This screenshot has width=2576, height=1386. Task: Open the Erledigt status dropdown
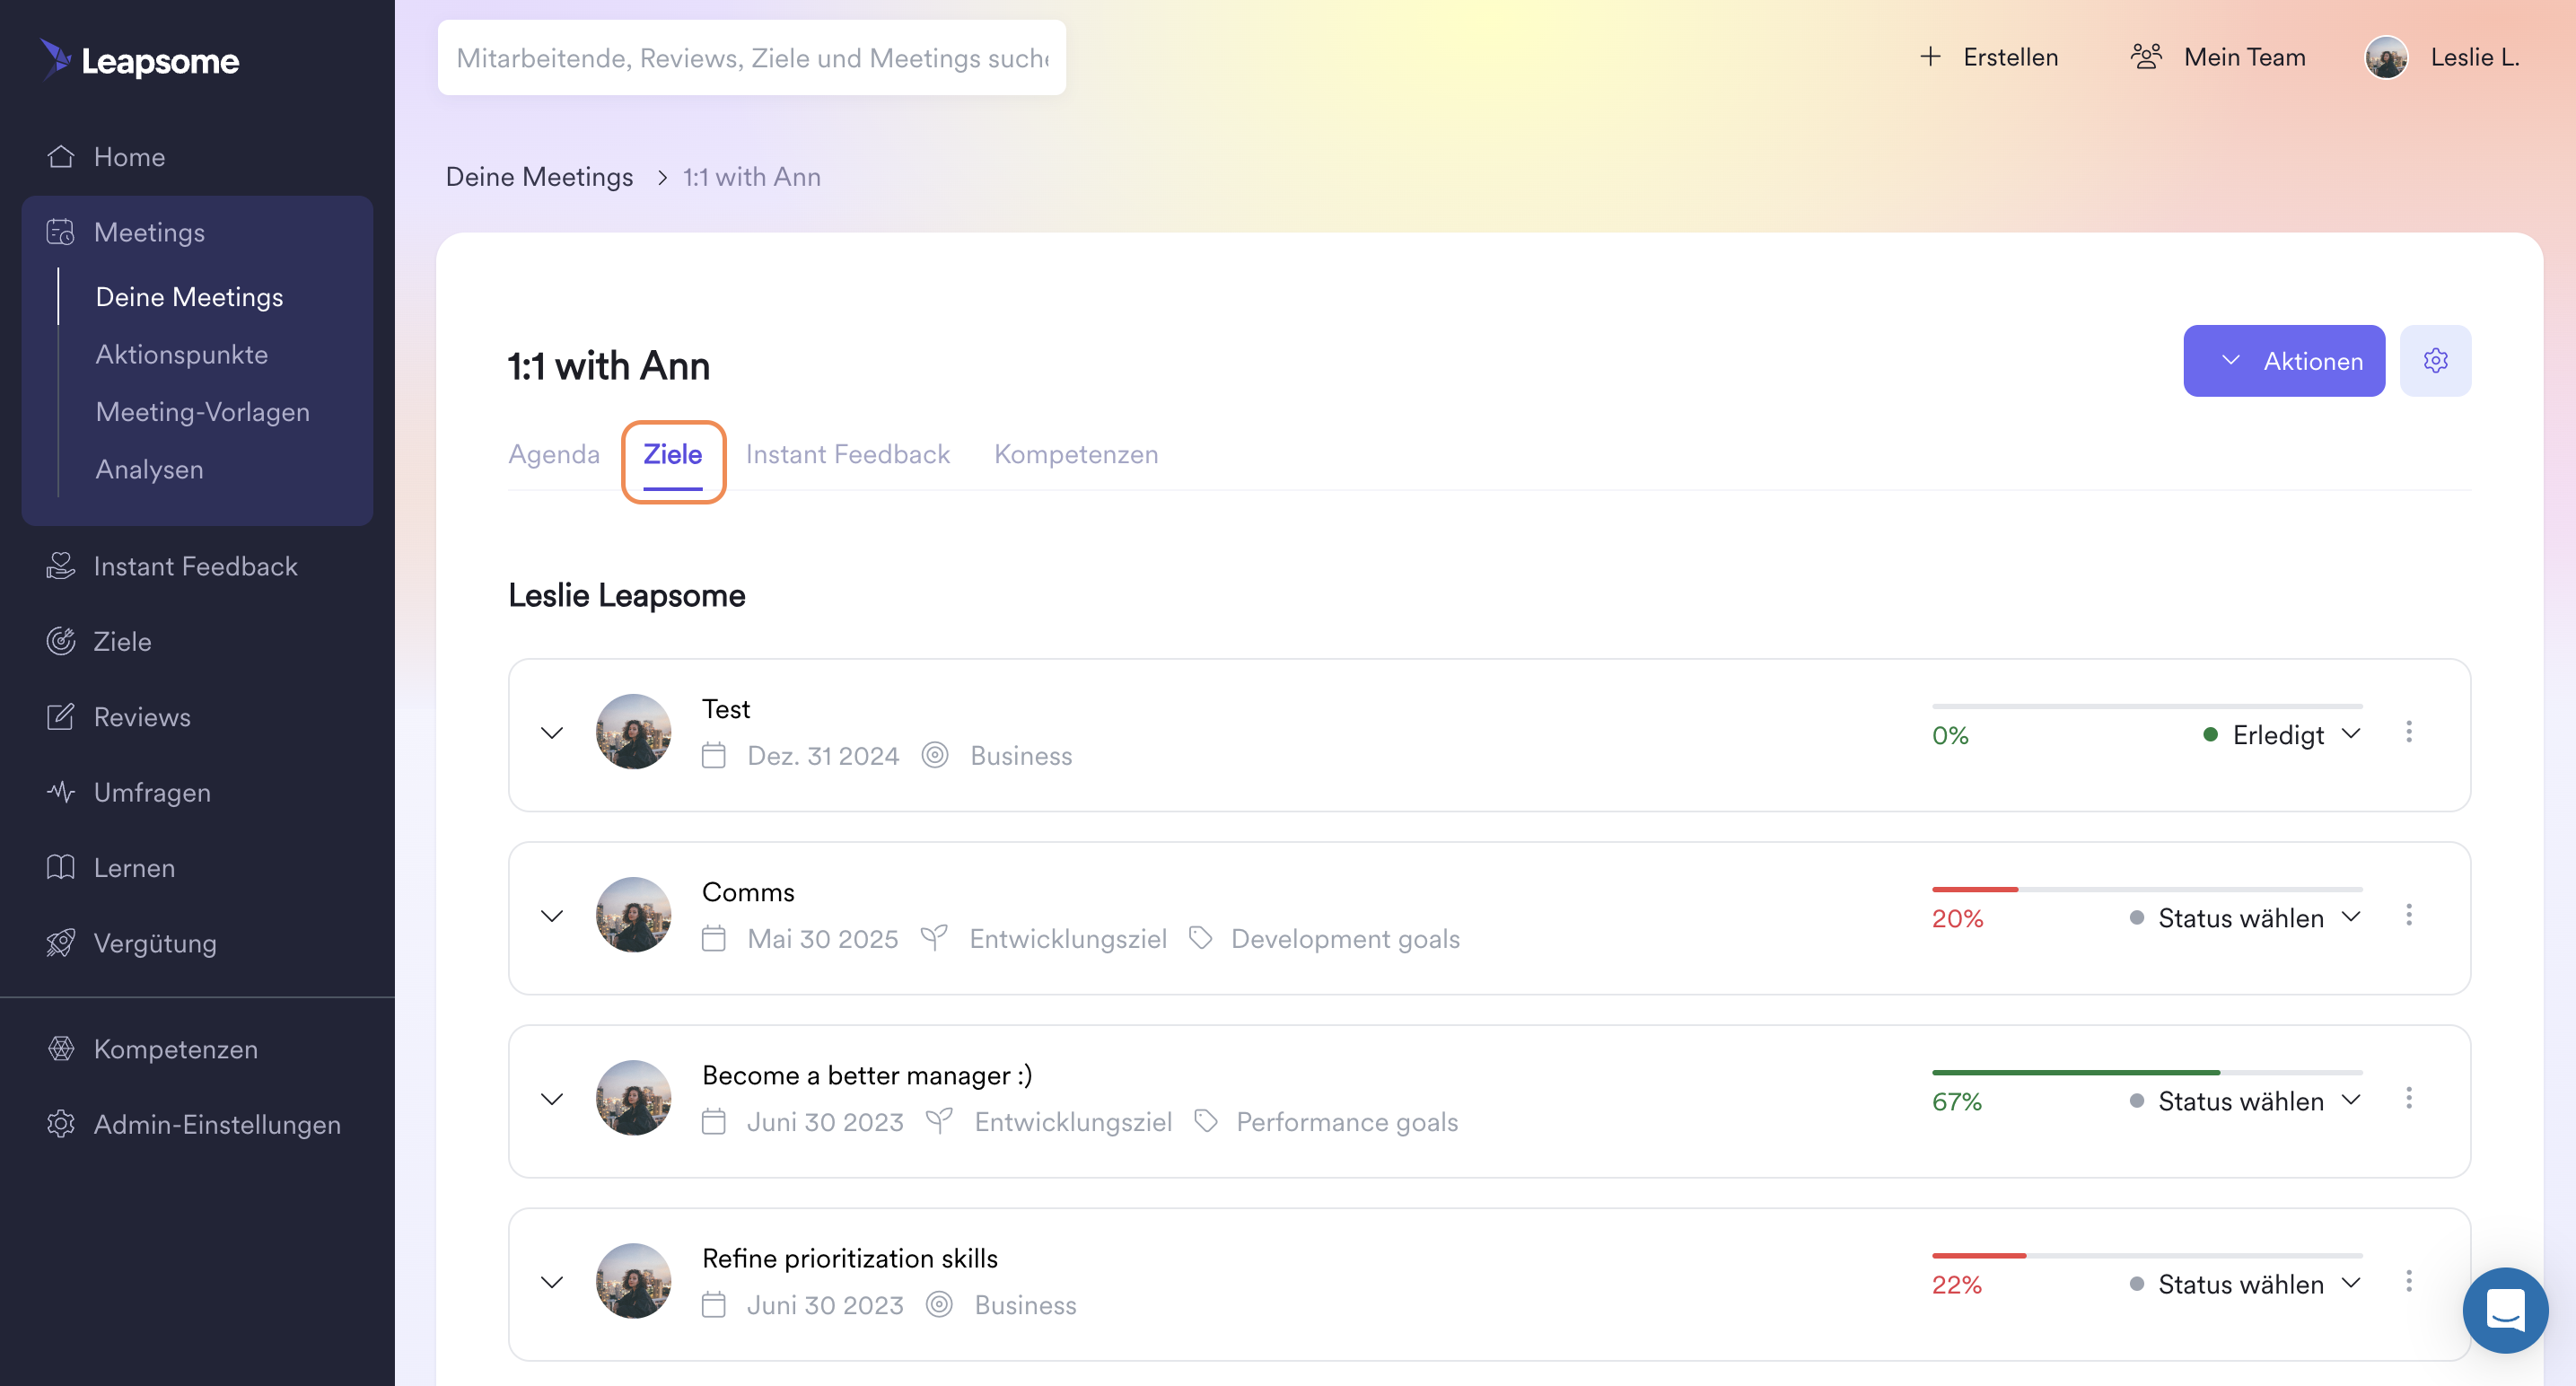pyautogui.click(x=2281, y=735)
